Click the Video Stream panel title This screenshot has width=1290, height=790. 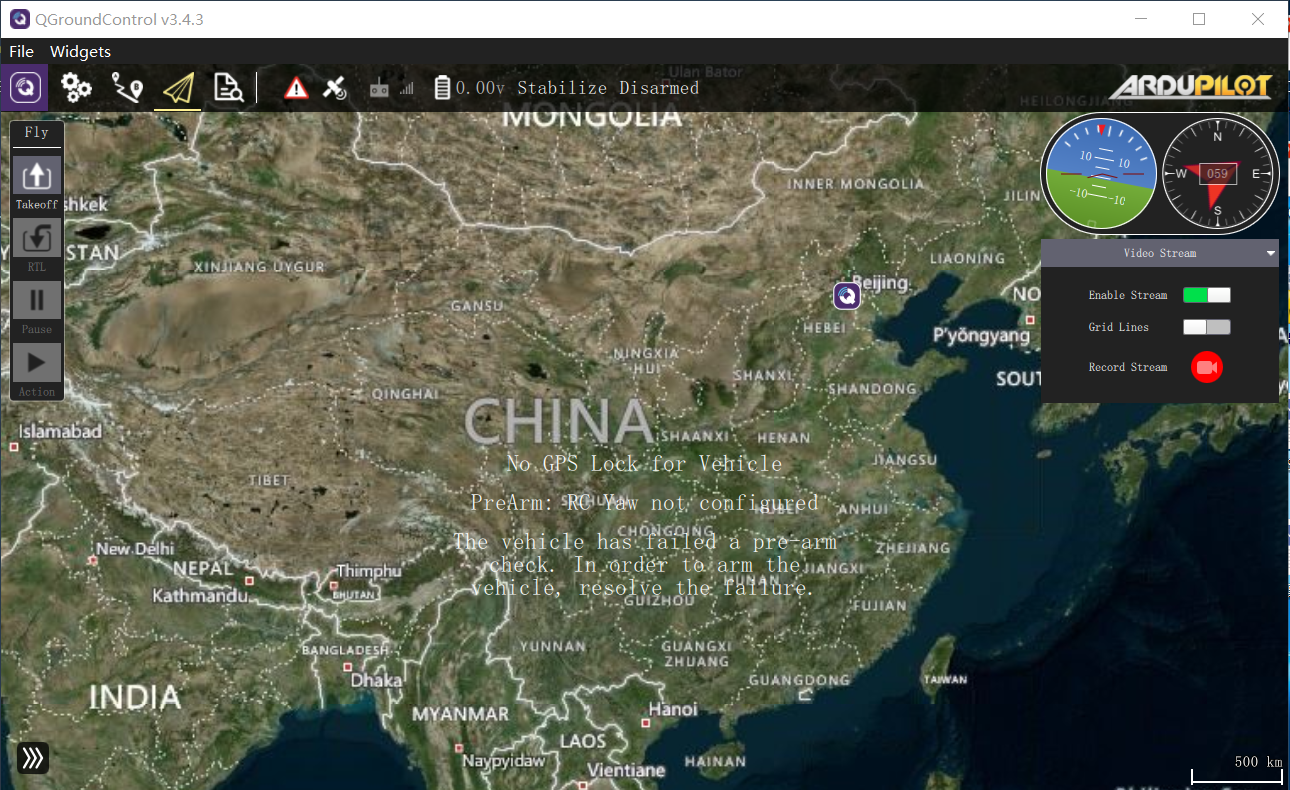(x=1160, y=253)
